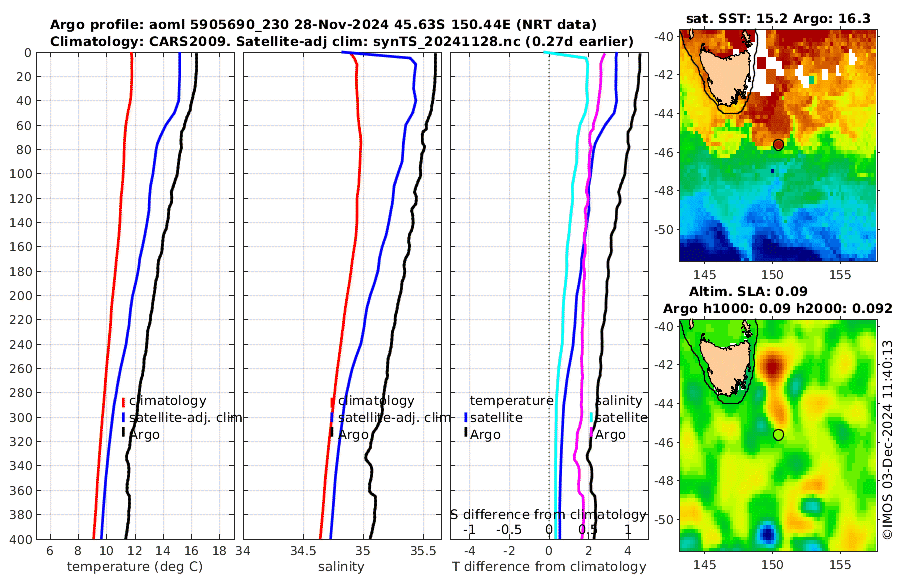
Task: Click the 'Altim. SLA: 0.09' title
Action: (x=748, y=291)
